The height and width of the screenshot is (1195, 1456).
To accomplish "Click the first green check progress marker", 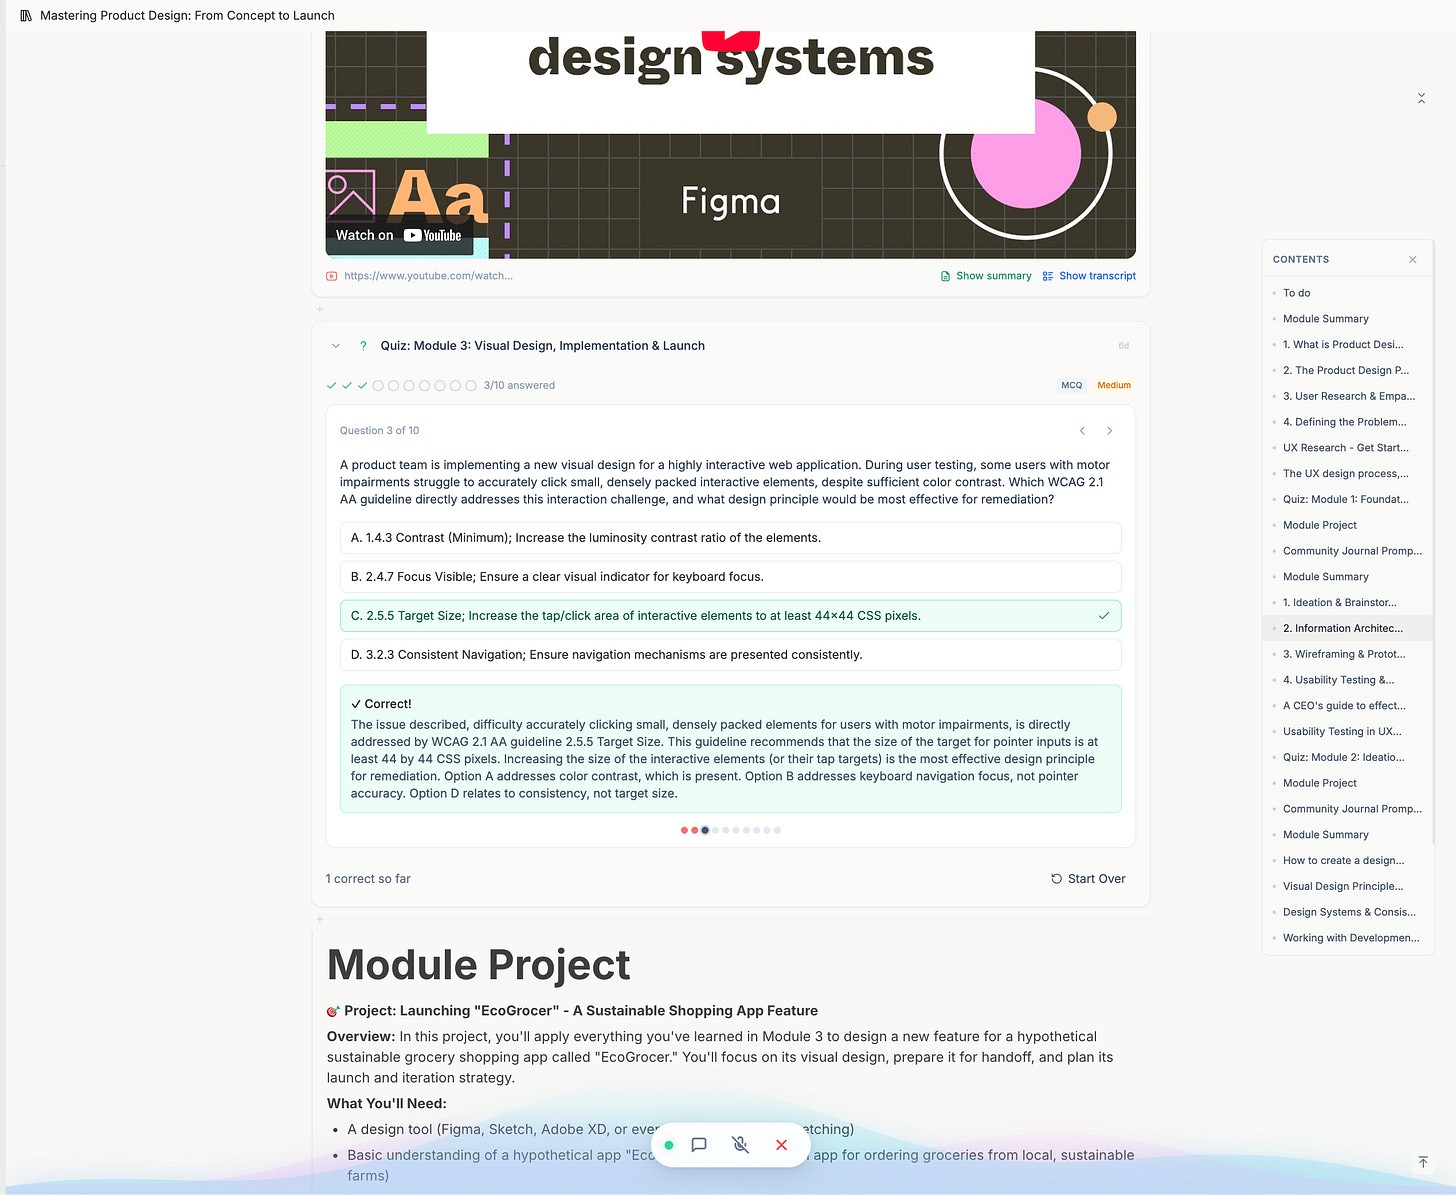I will tap(331, 385).
